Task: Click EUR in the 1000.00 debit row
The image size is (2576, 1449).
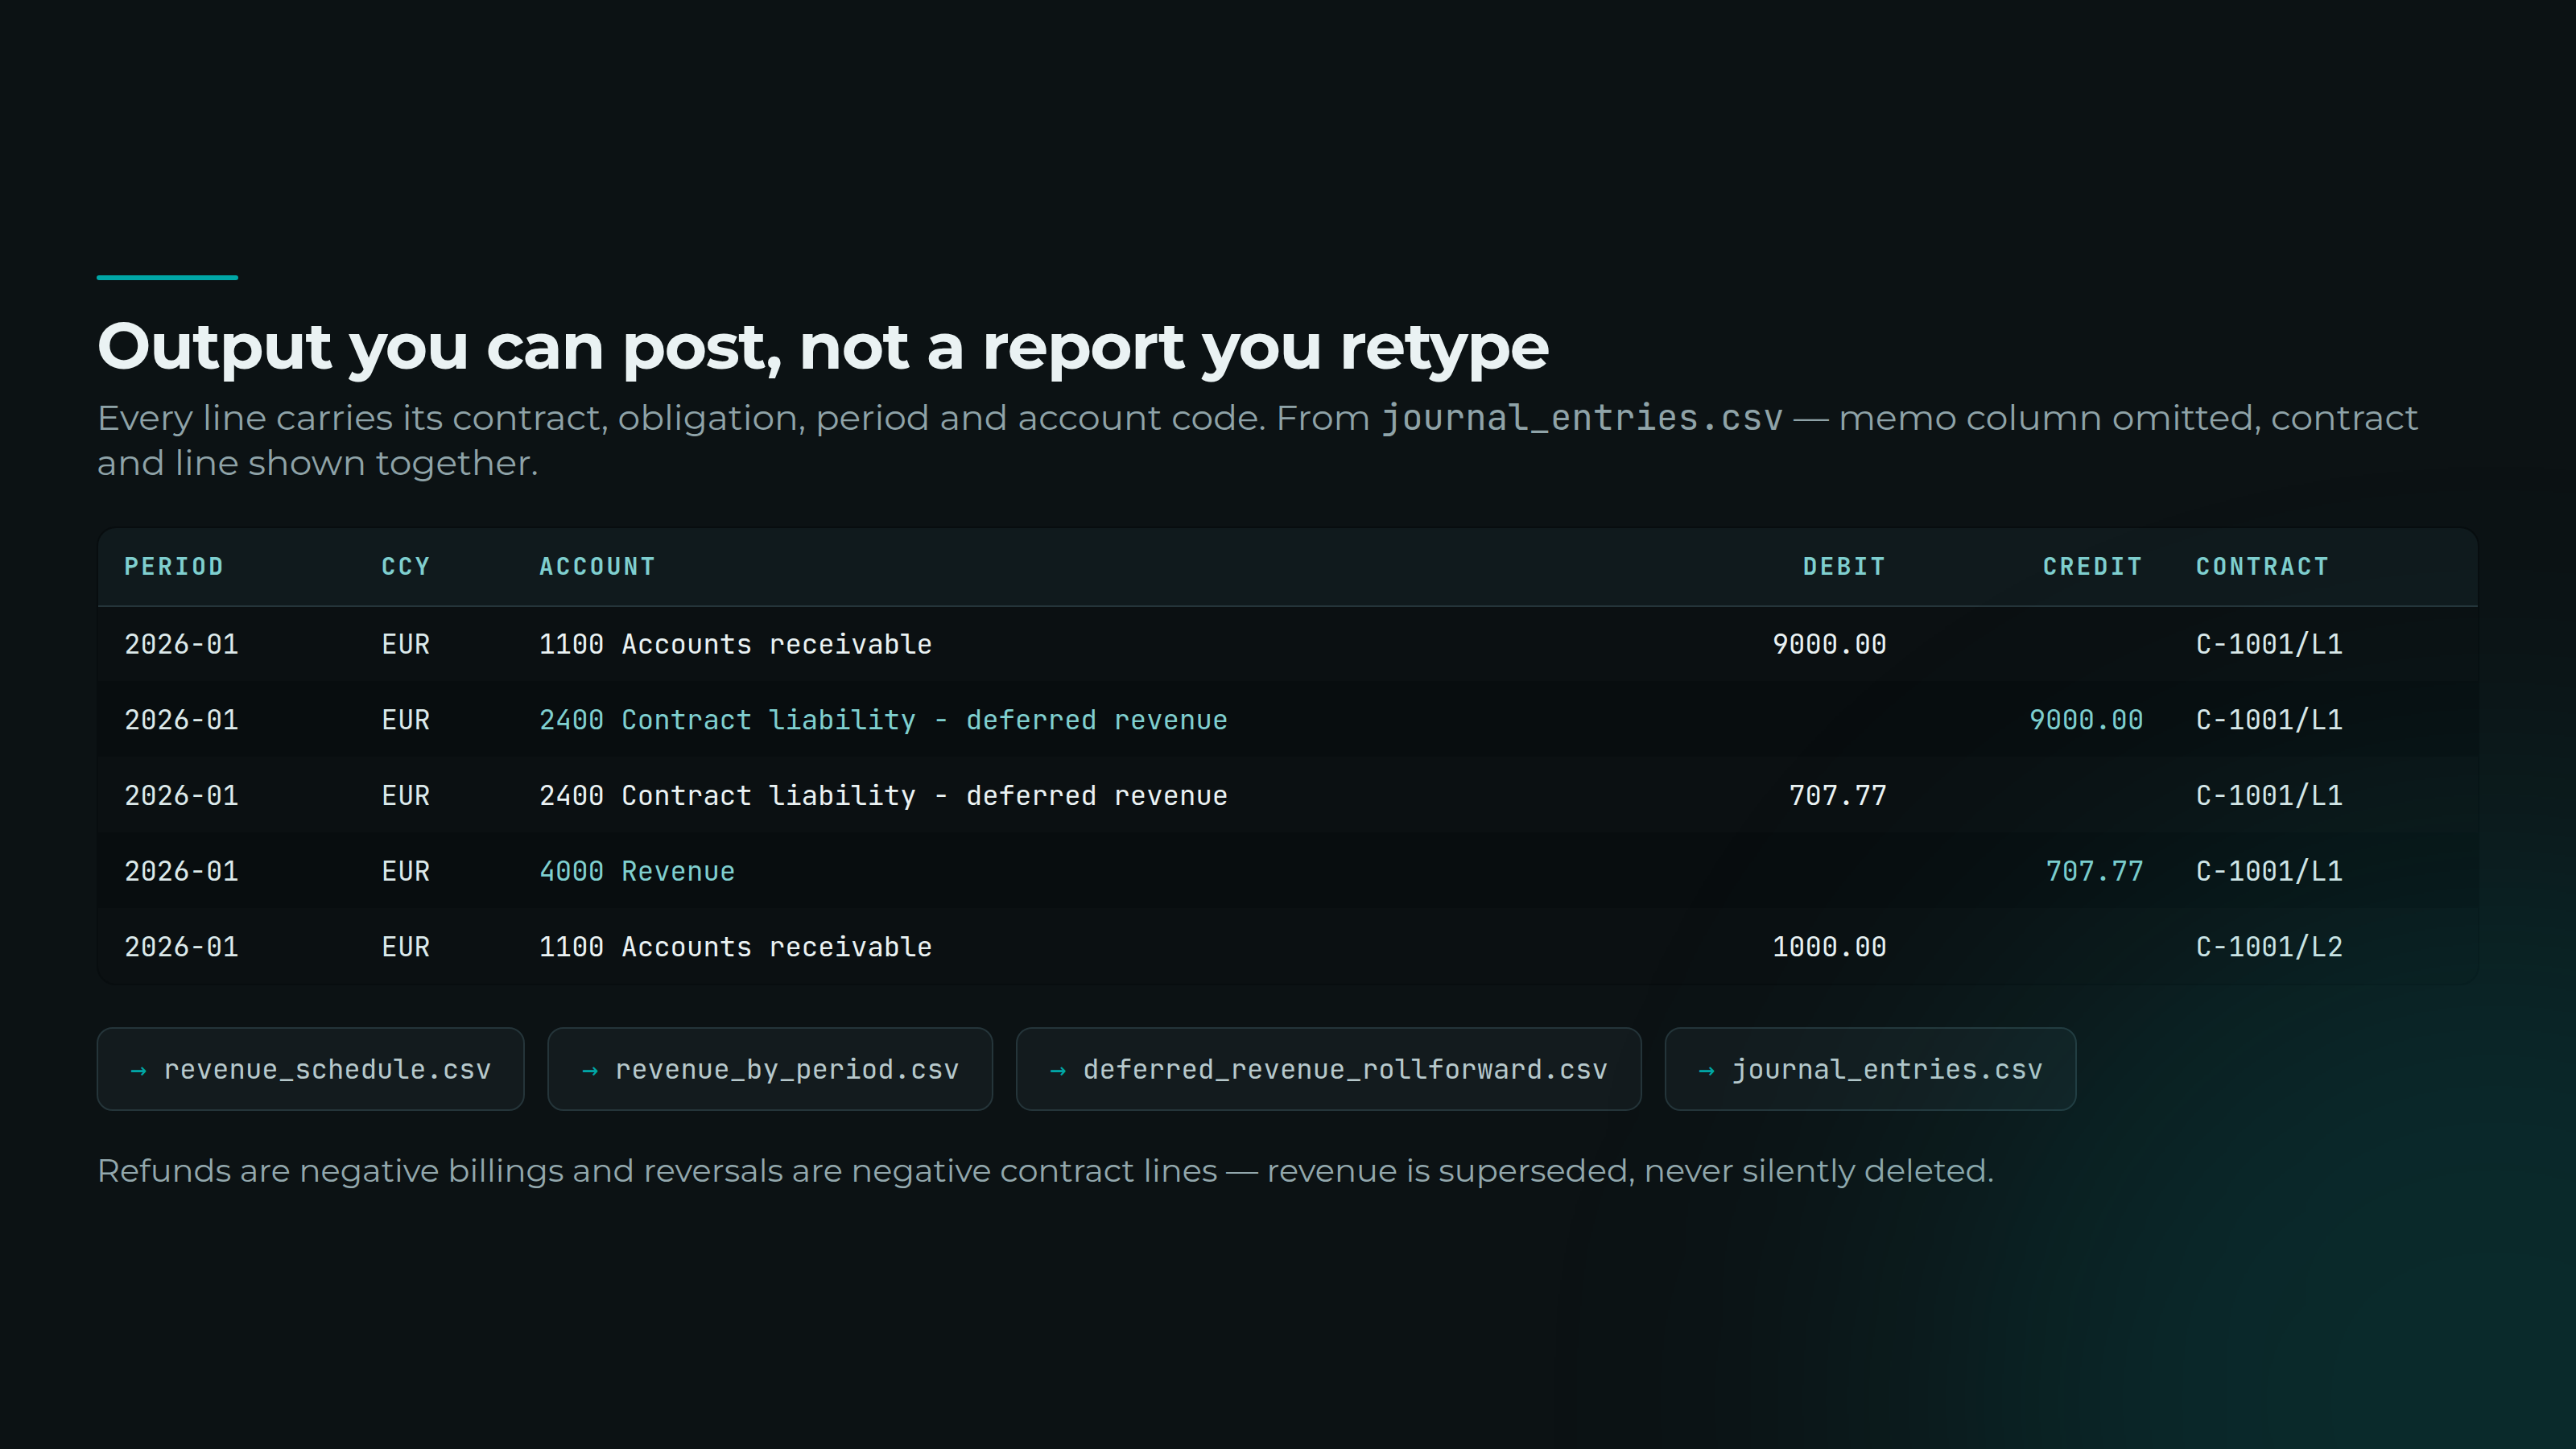Action: tap(406, 947)
